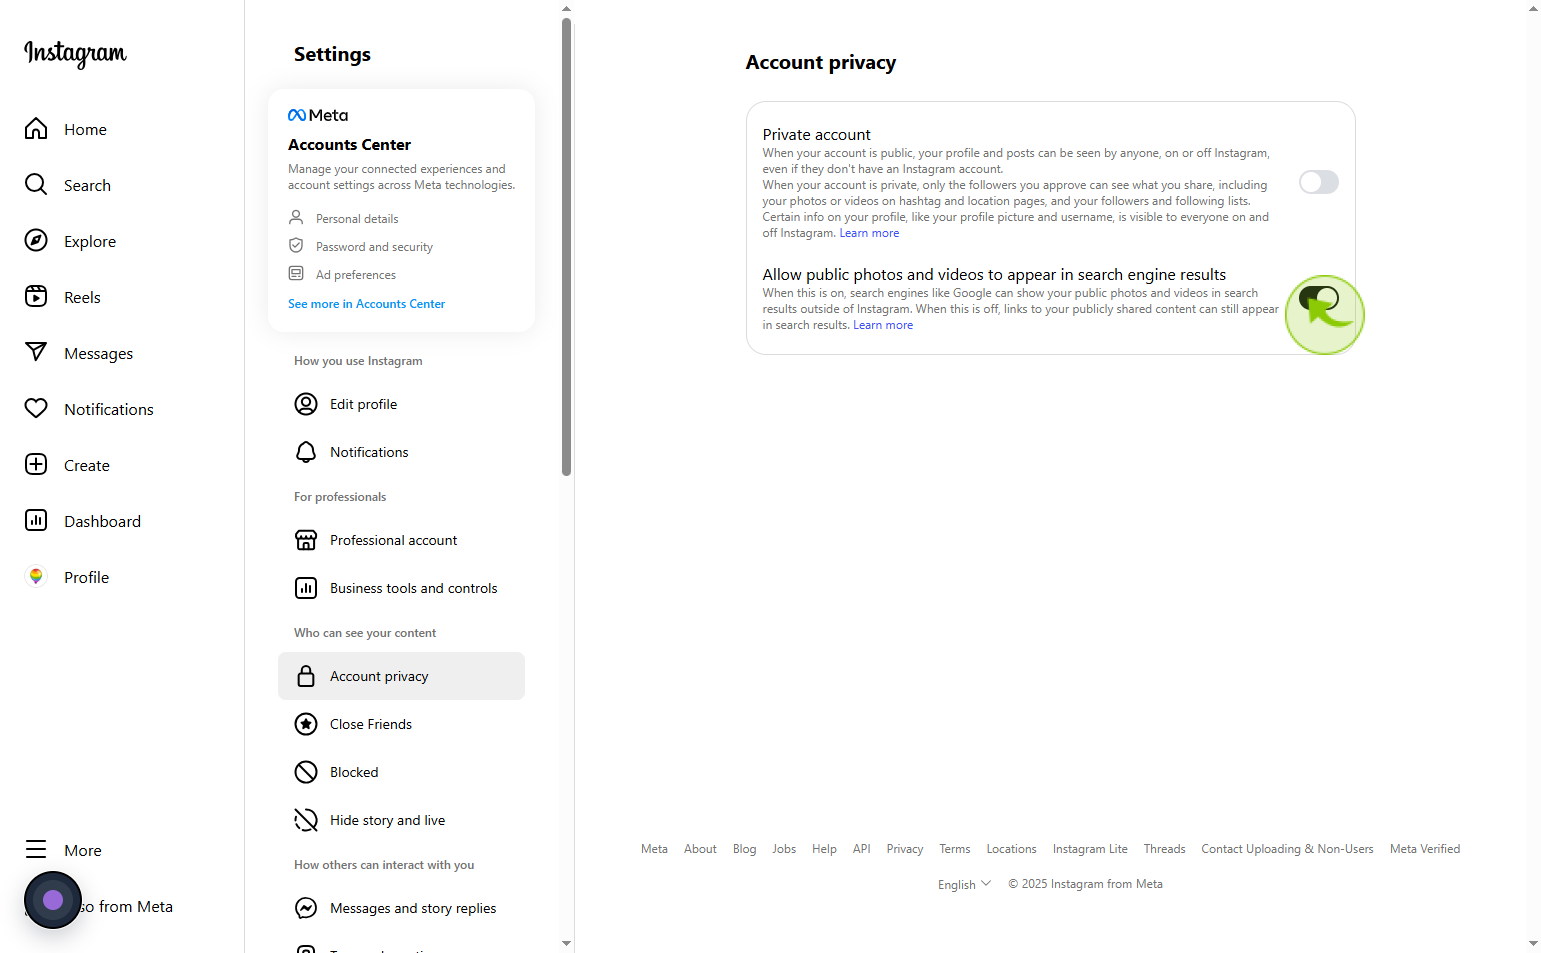Open the Search magnifier icon
The image size is (1541, 953).
tap(36, 185)
